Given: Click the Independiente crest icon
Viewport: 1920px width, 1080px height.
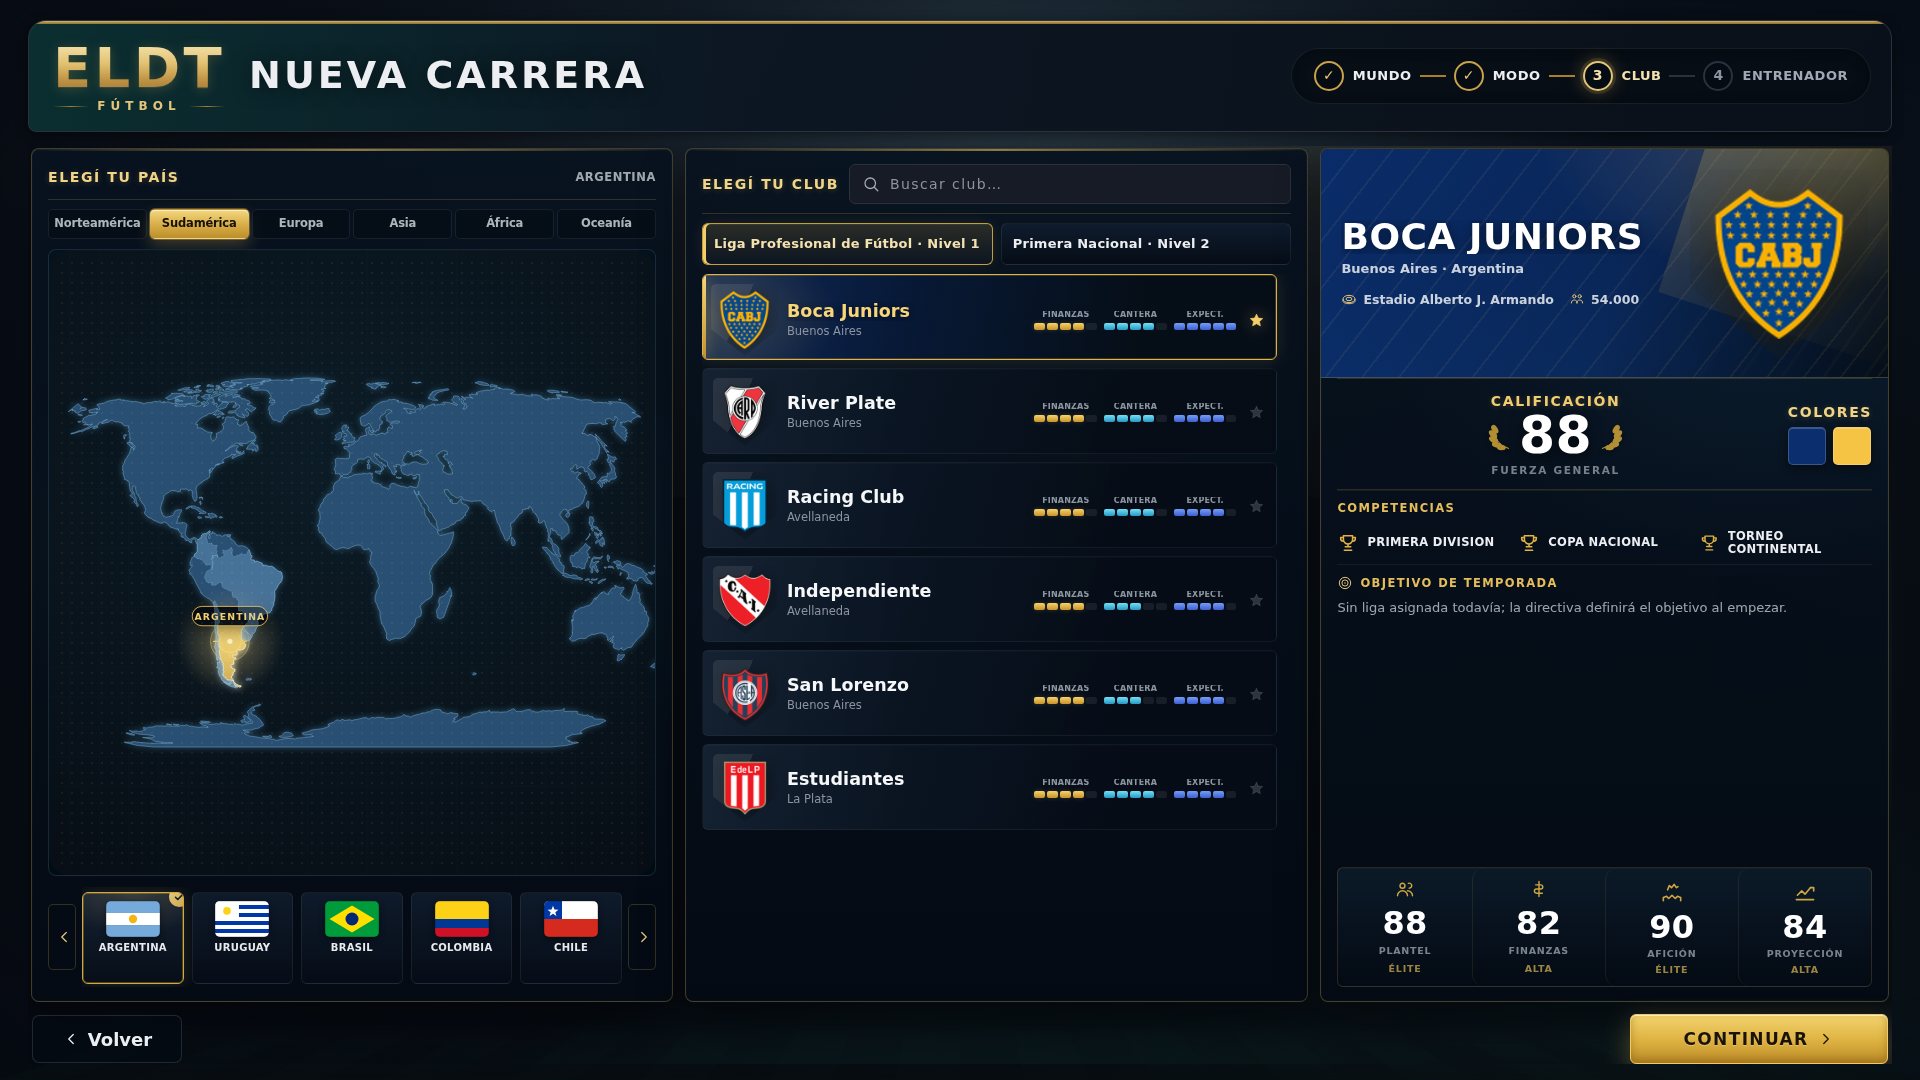Looking at the screenshot, I should [x=745, y=599].
